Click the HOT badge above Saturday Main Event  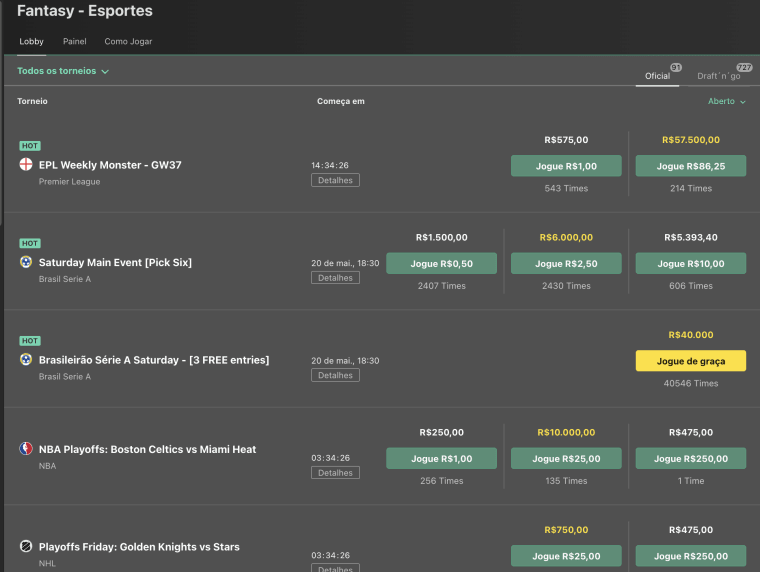(x=30, y=243)
